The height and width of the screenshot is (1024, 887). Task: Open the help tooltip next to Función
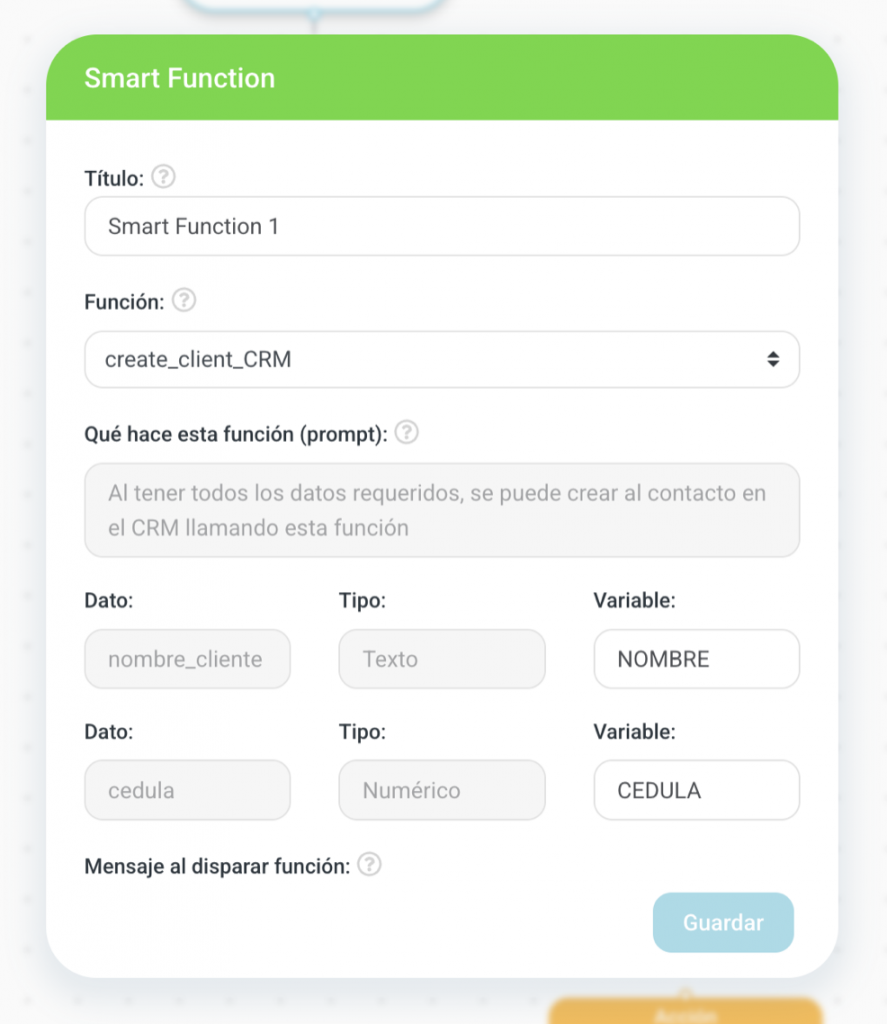[x=184, y=301]
